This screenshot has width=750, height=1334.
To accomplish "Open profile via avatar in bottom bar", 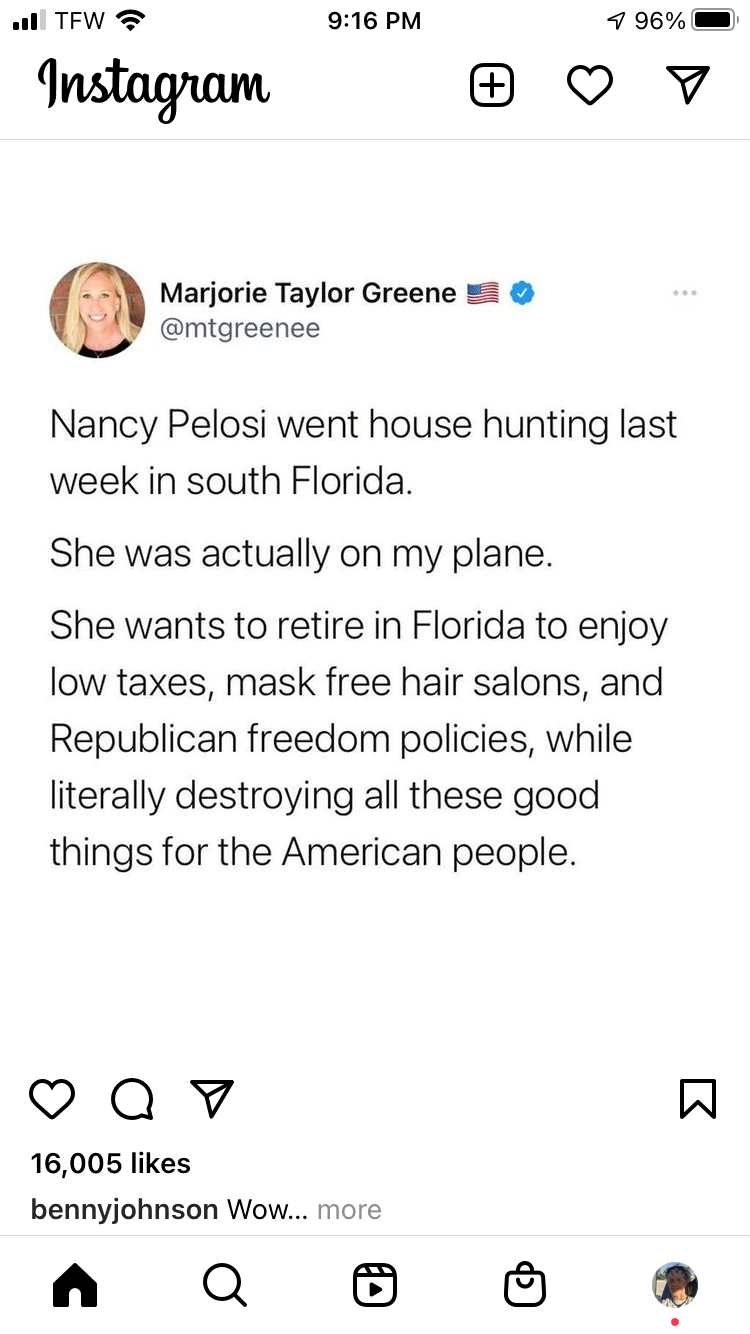I will pos(675,1284).
